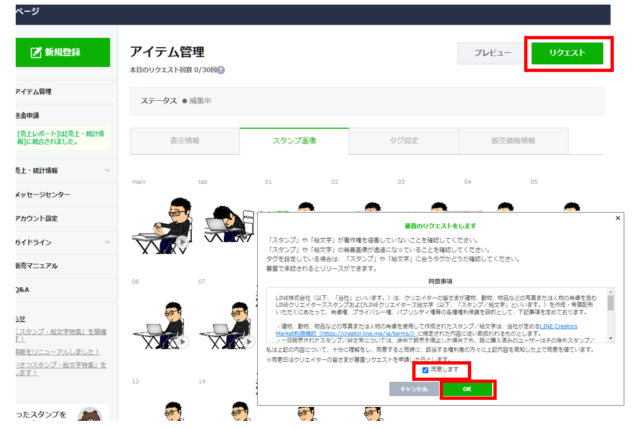Toggle the 同意します checkbox
Screen dimensions: 640x428
tap(425, 370)
